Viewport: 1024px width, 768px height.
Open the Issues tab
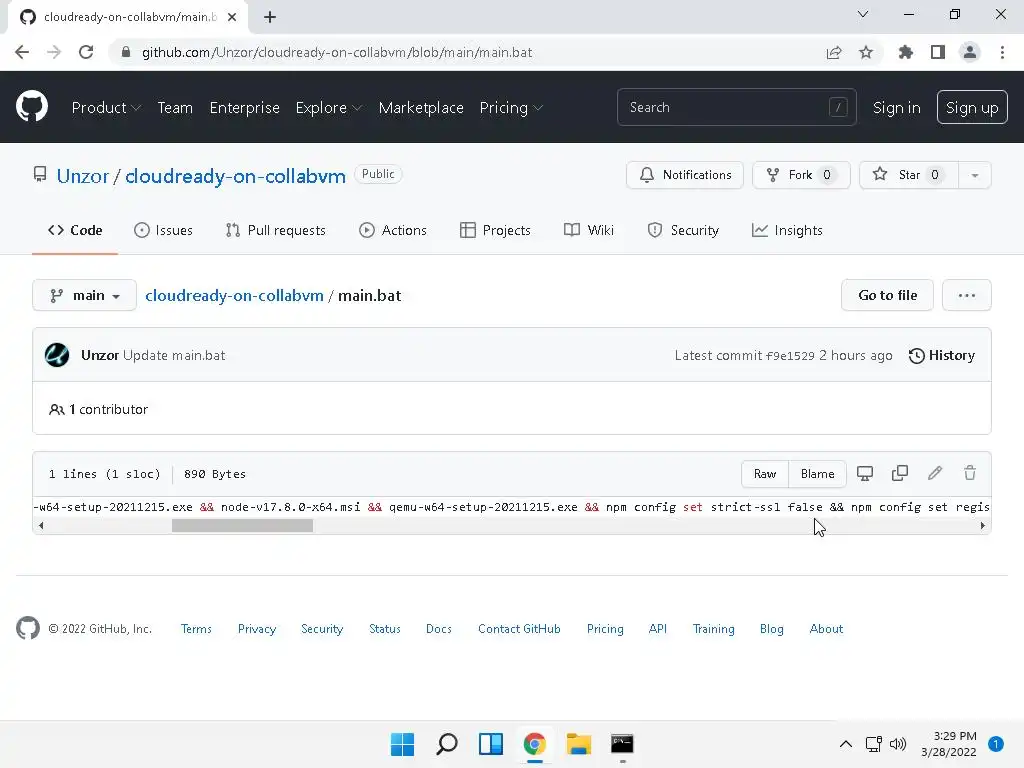(x=163, y=230)
